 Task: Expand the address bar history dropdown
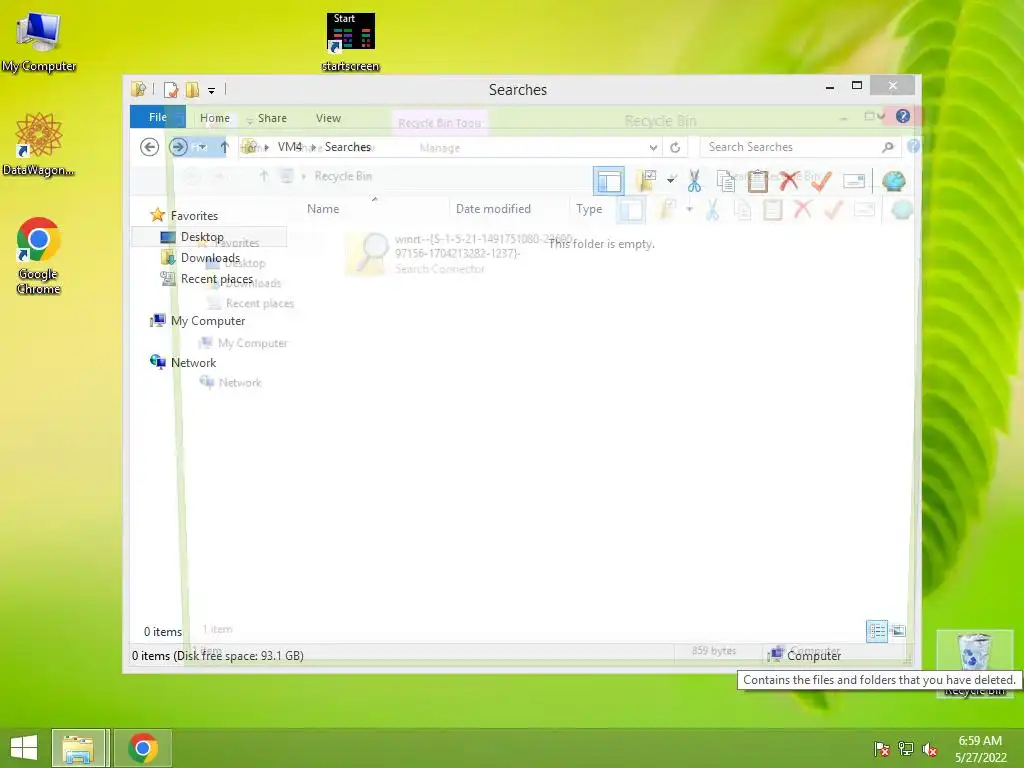(x=653, y=148)
